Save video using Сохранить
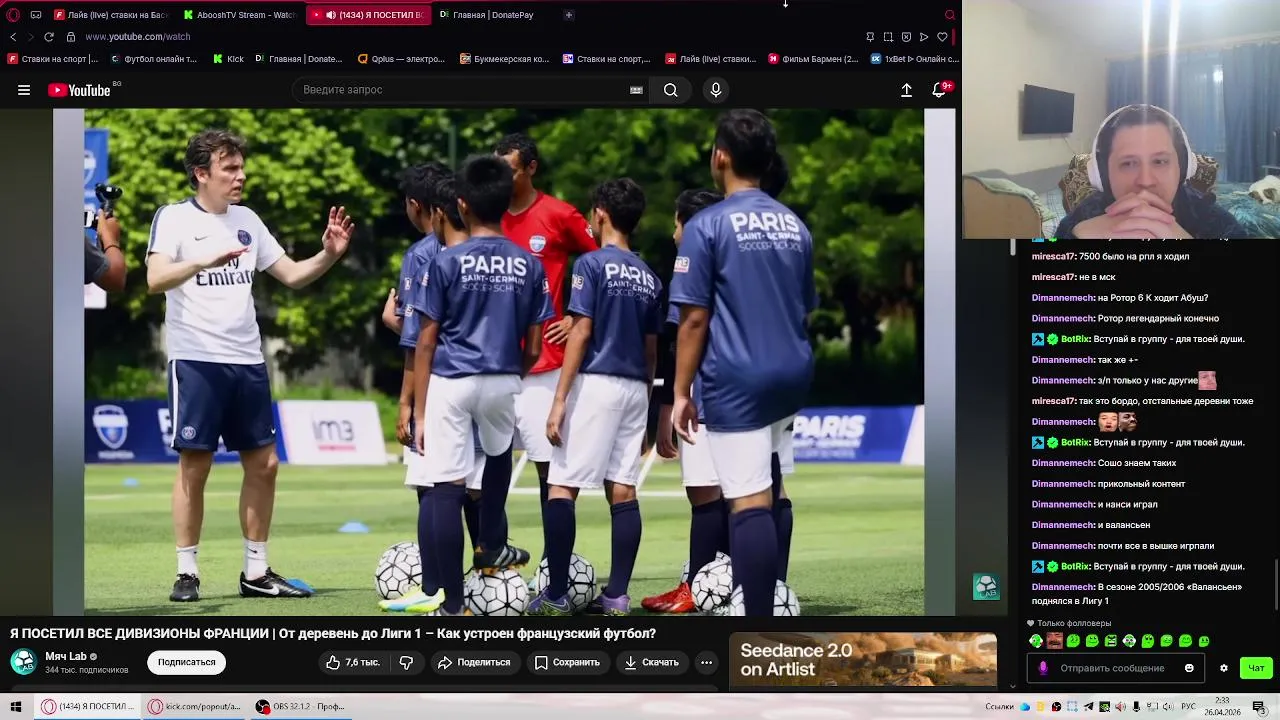Image resolution: width=1280 pixels, height=720 pixels. coord(567,662)
